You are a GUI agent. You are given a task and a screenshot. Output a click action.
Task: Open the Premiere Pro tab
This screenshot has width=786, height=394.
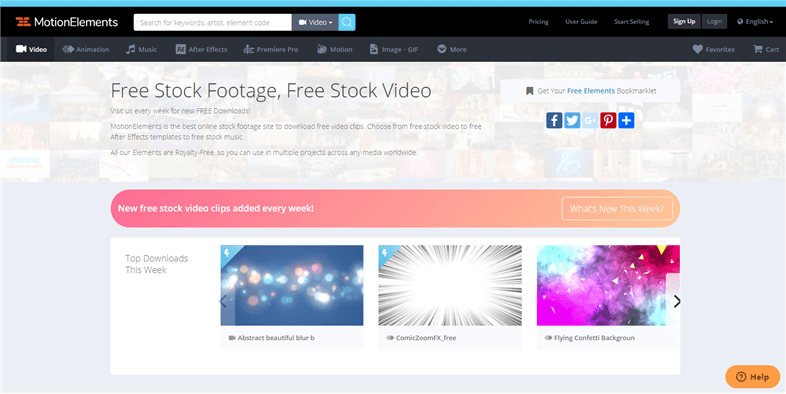coord(271,49)
